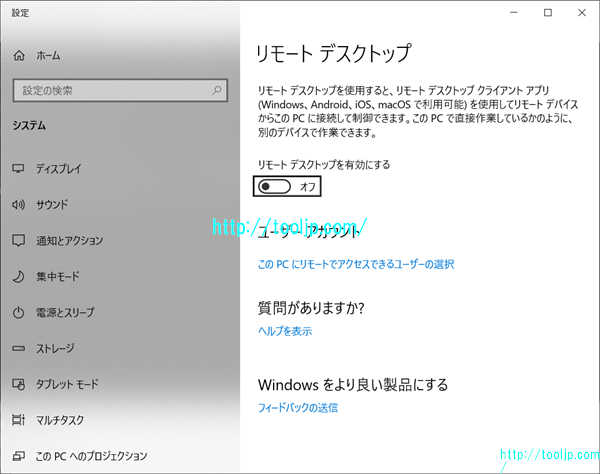Image resolution: width=600 pixels, height=474 pixels.
Task: Click リモート デスクトップを有効にする label
Action: click(324, 165)
